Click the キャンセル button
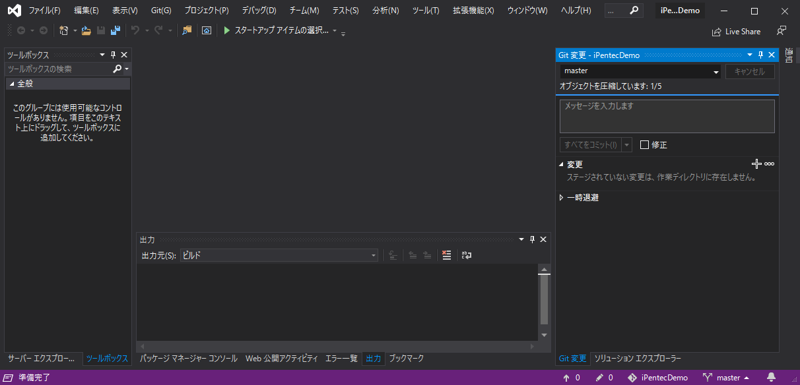This screenshot has width=800, height=385. click(x=749, y=71)
